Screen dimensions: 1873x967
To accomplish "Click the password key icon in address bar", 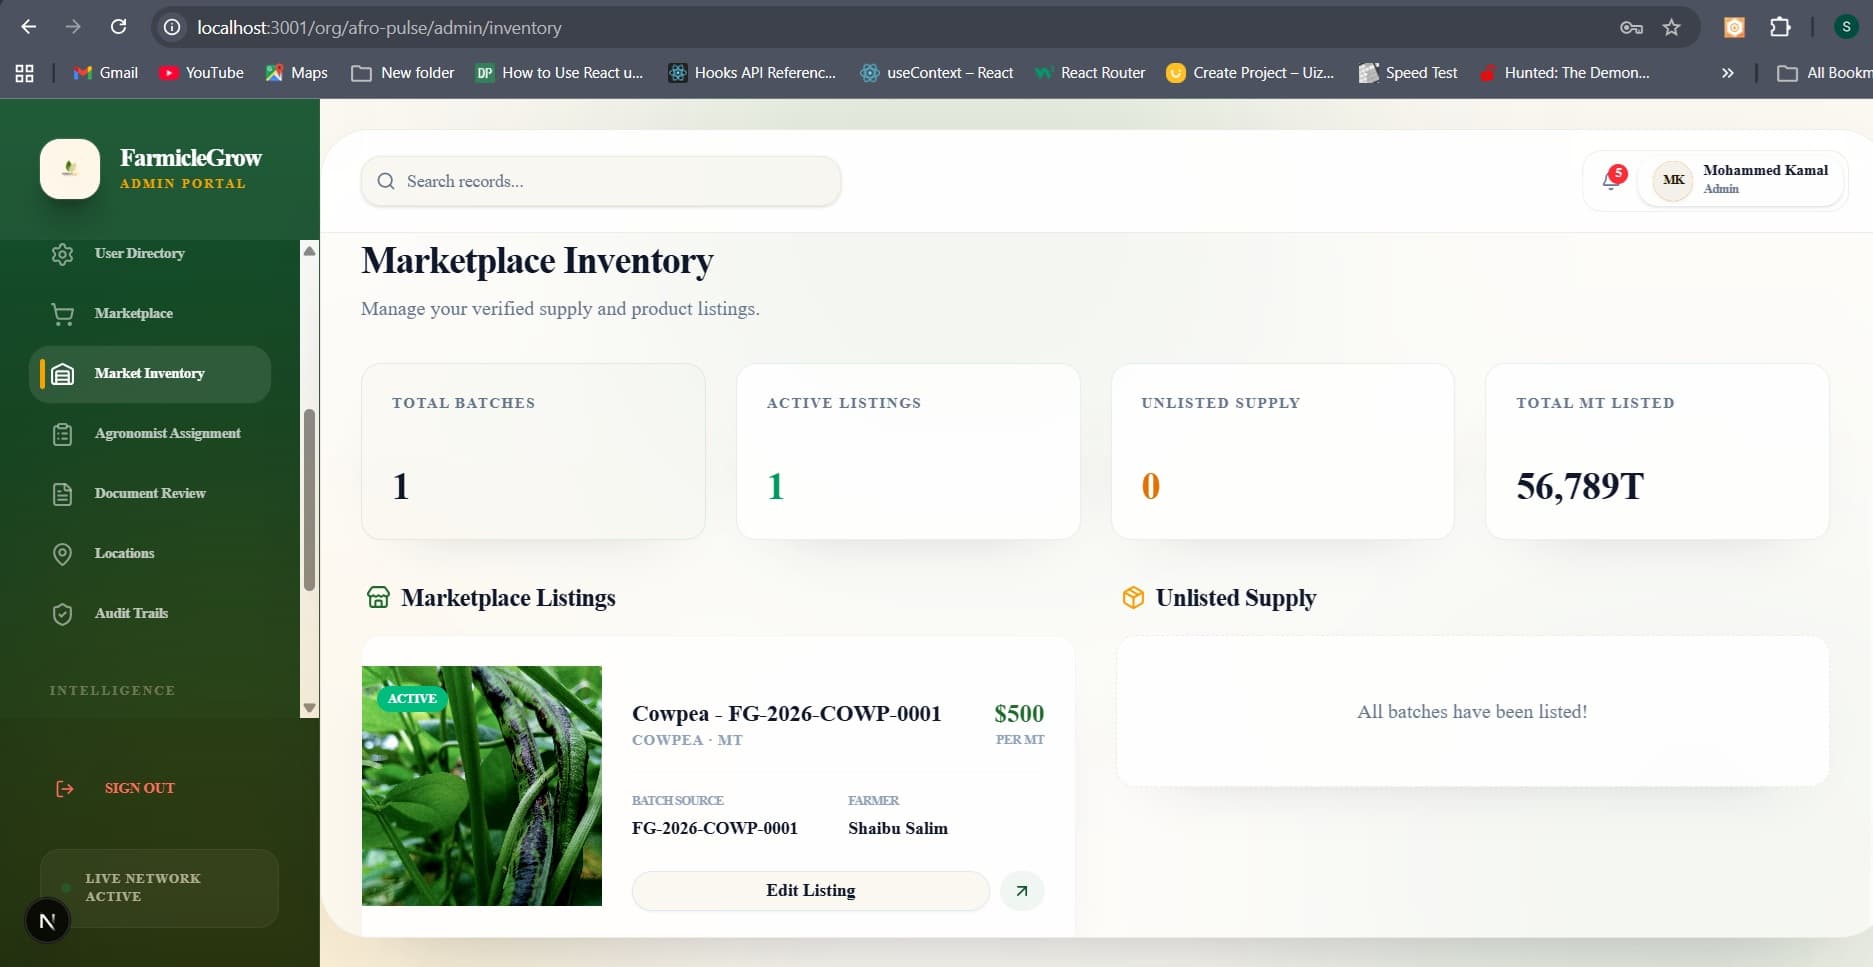I will coord(1631,27).
